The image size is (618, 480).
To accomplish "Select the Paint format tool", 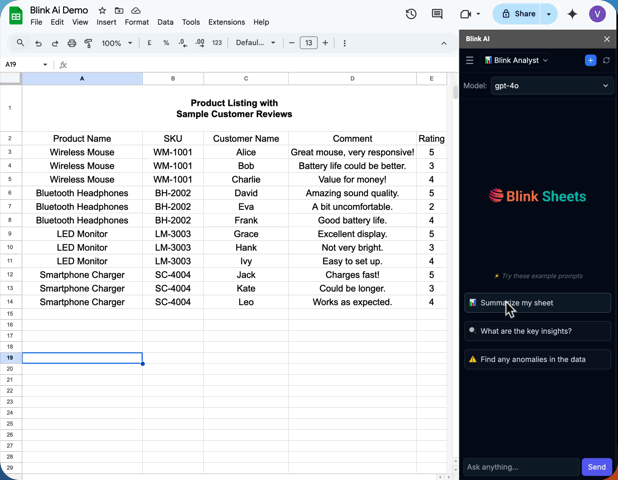I will click(88, 43).
